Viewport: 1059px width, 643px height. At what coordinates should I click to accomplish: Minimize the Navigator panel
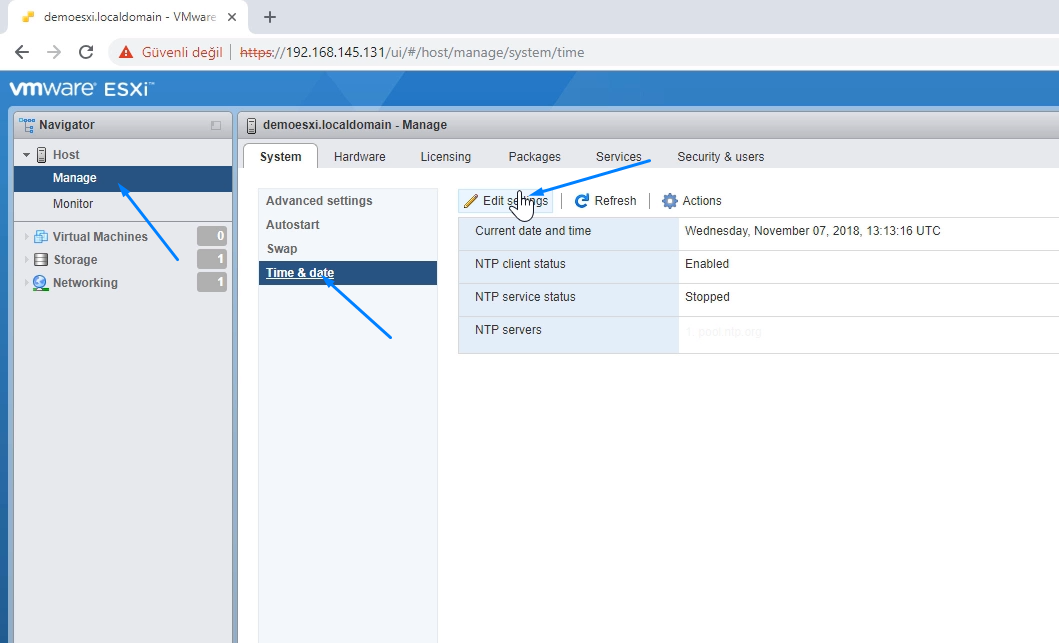[x=216, y=125]
